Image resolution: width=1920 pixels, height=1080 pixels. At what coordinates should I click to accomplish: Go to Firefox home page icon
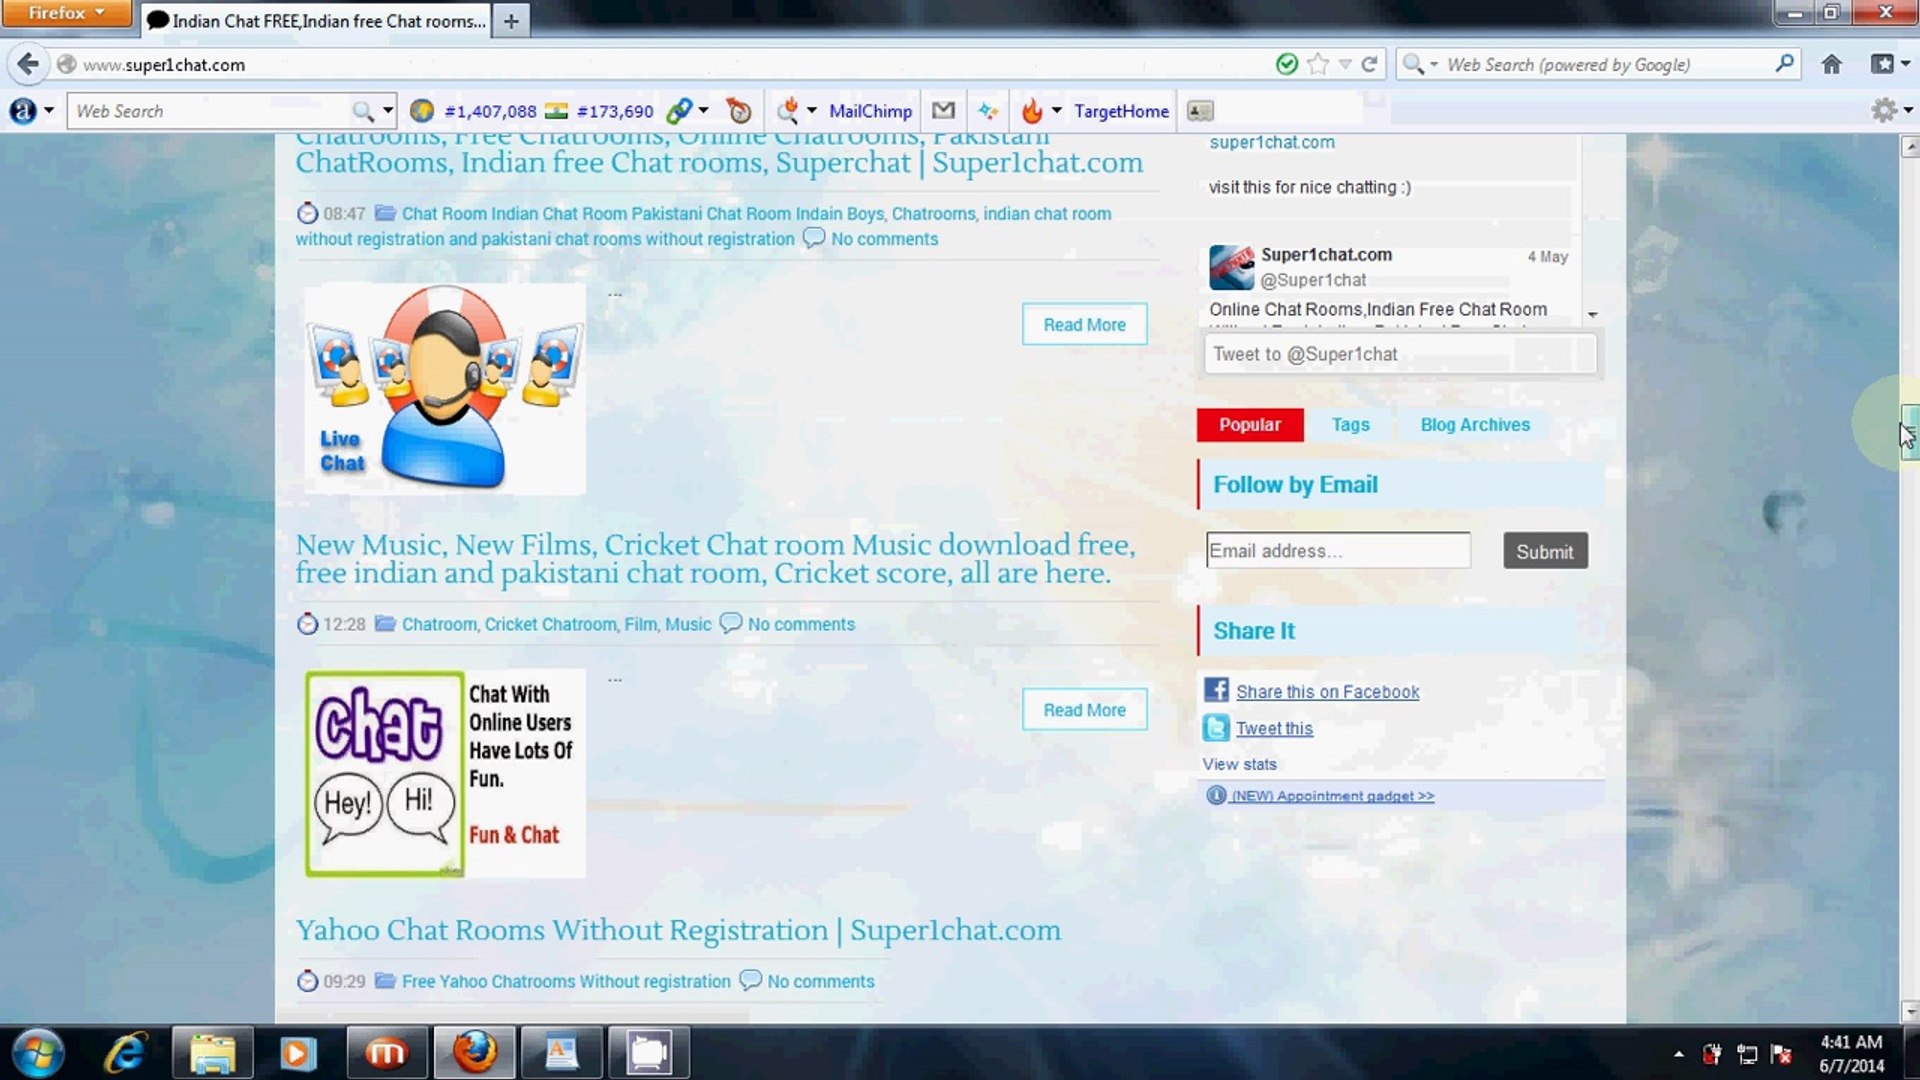1831,64
